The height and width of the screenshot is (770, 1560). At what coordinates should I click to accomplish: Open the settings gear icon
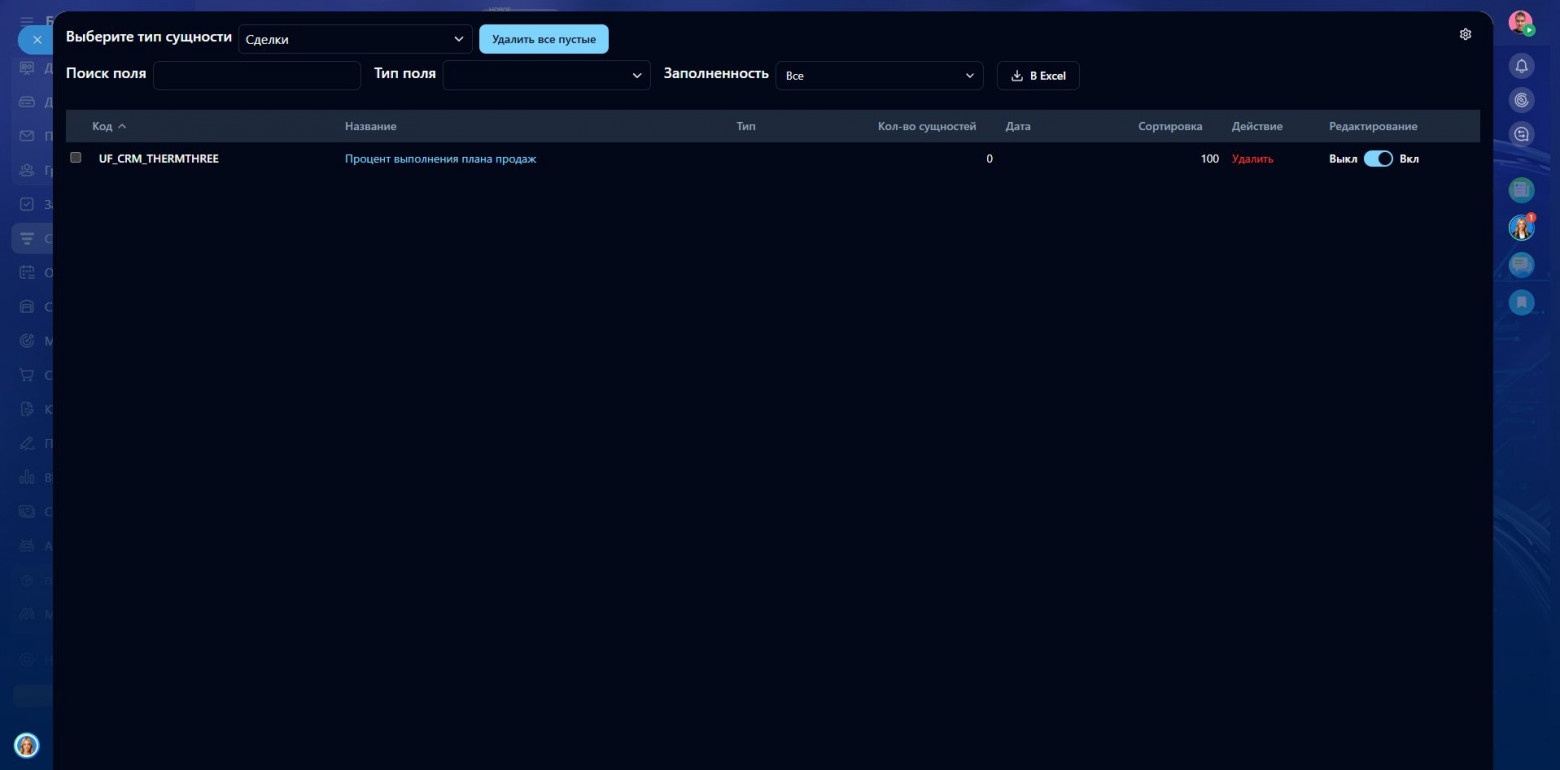(1465, 34)
